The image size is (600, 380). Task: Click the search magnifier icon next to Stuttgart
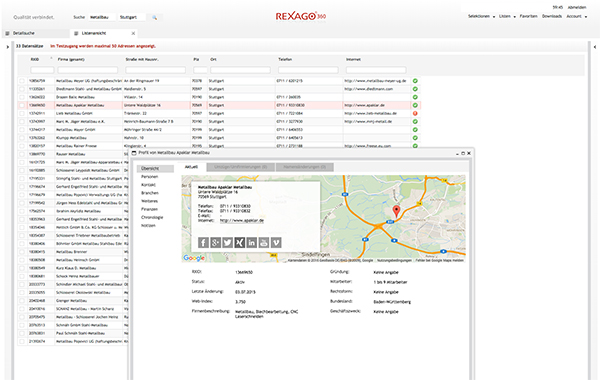pos(155,18)
